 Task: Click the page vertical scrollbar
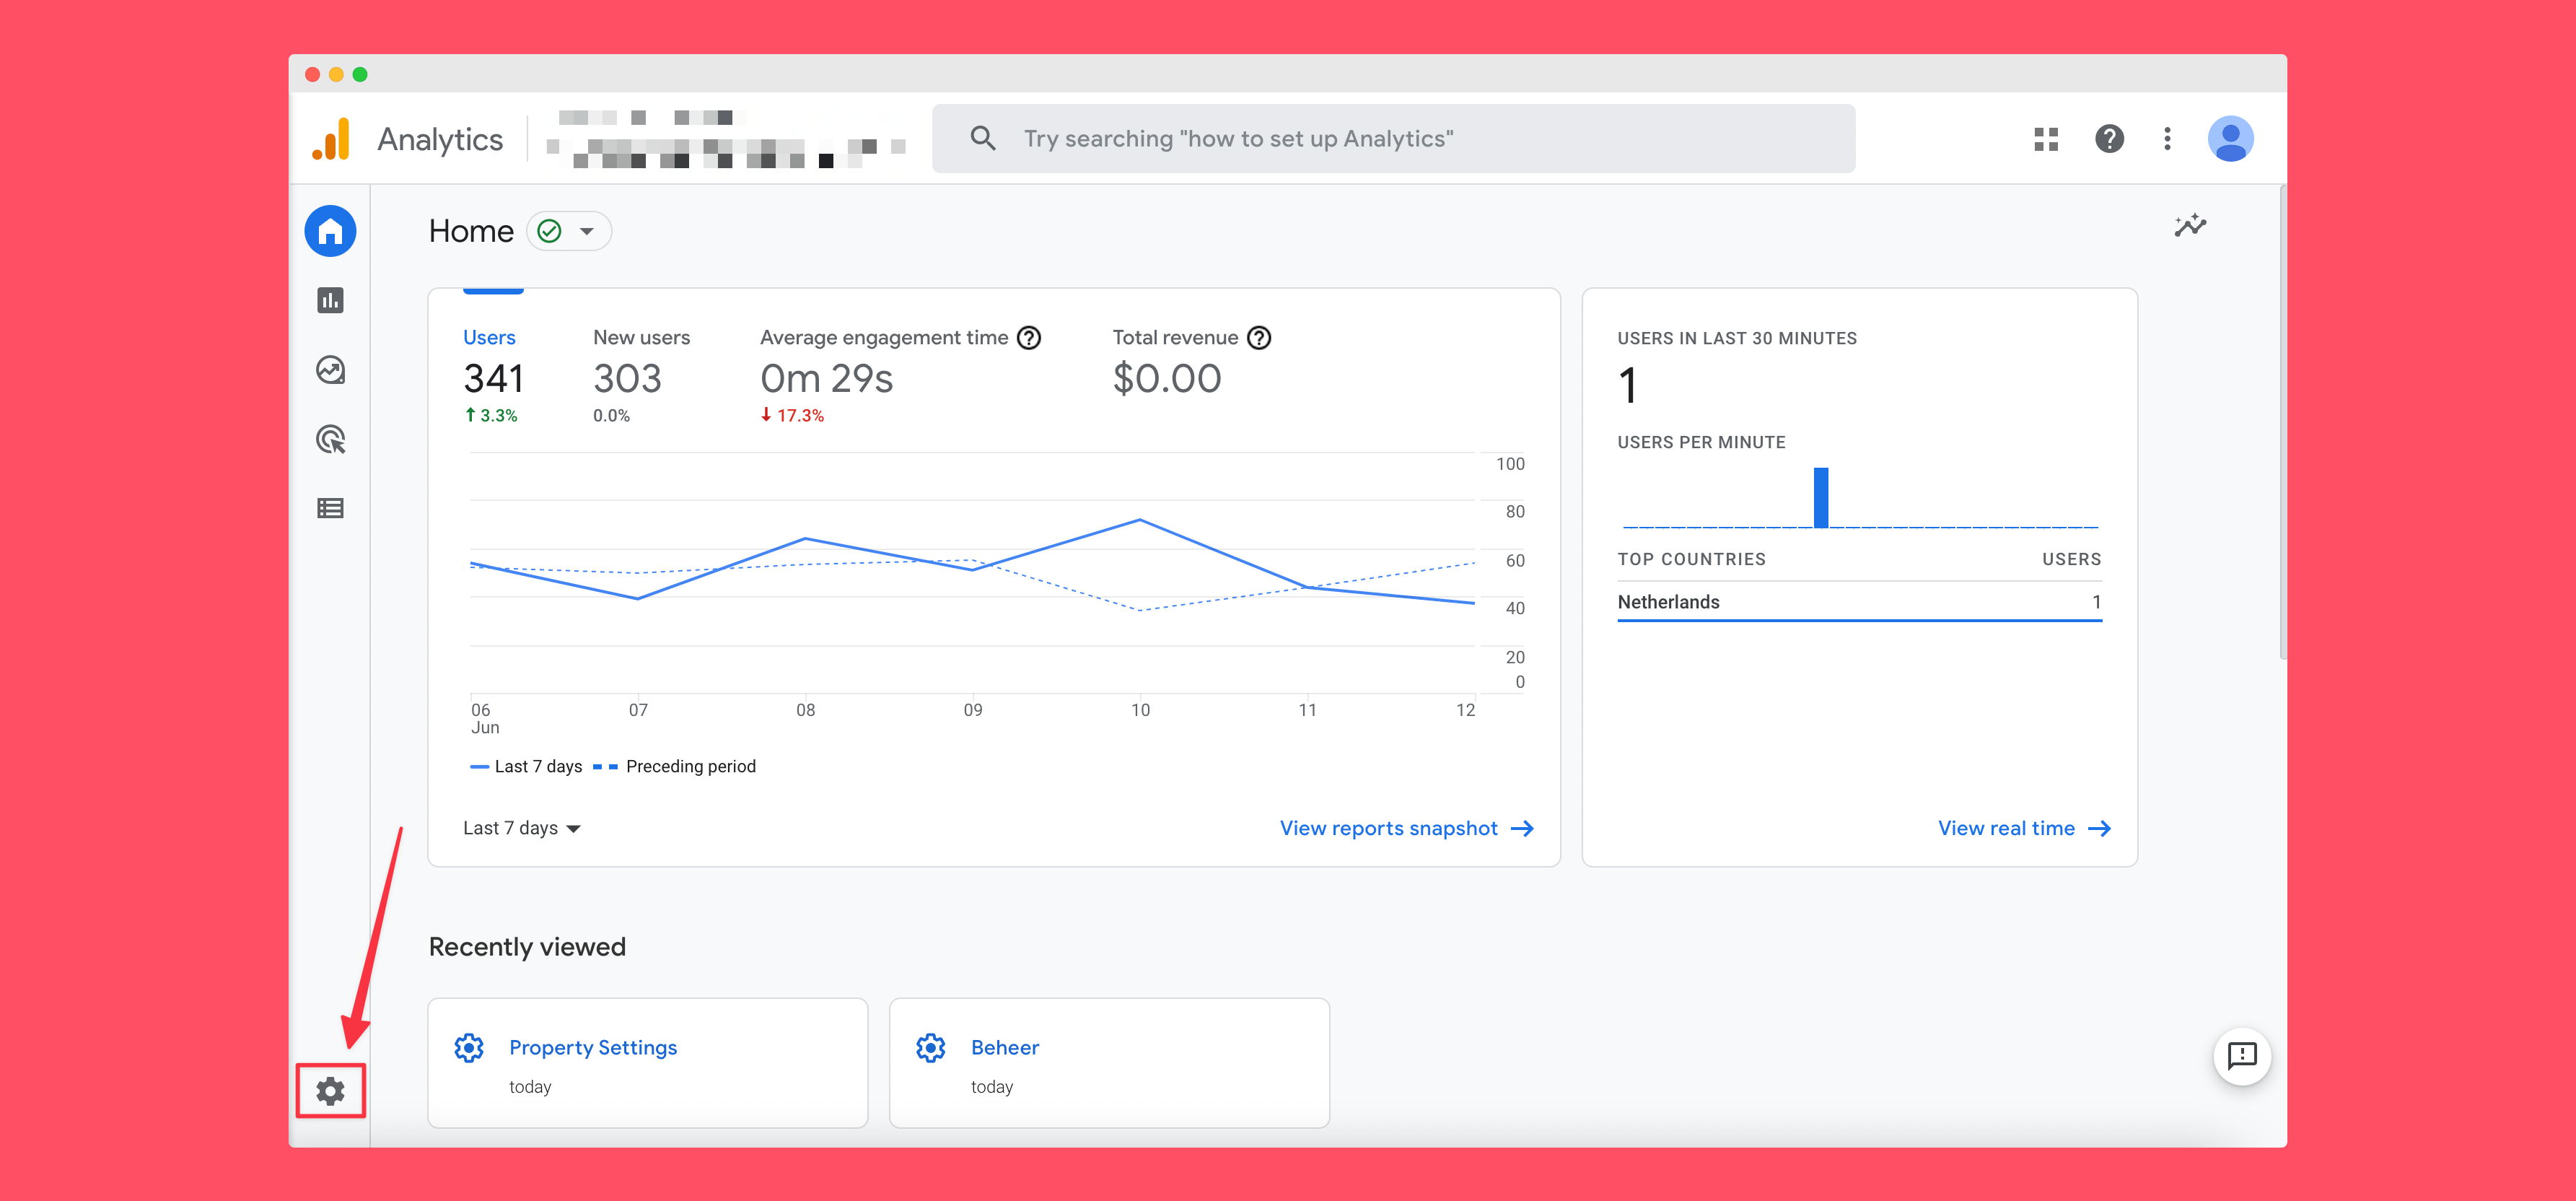click(x=2282, y=422)
